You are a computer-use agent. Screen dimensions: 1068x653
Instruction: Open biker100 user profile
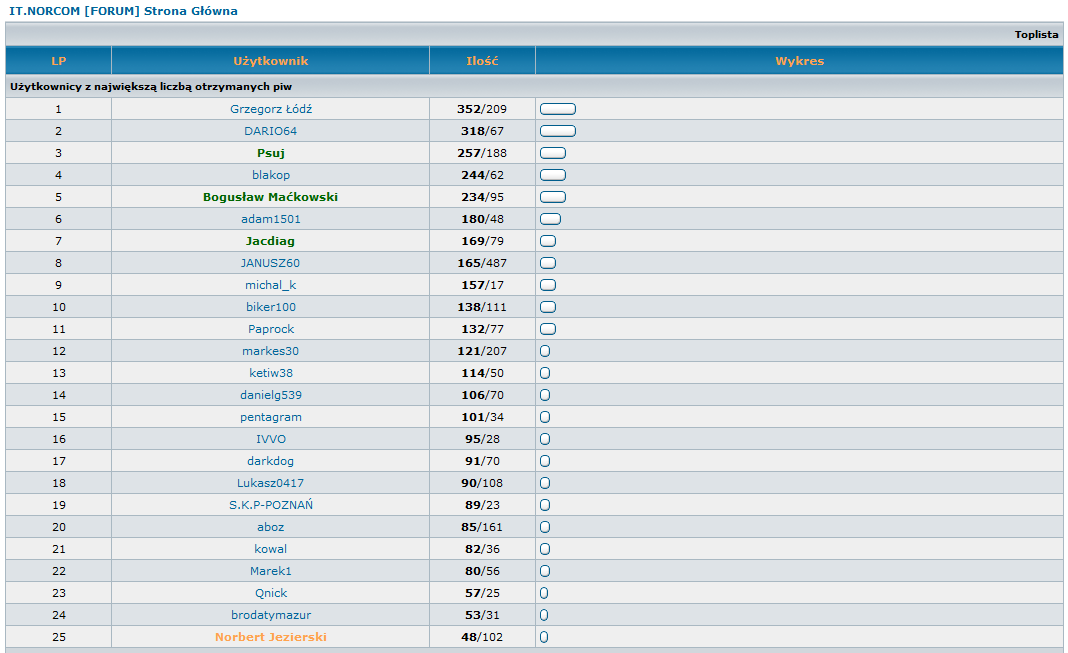[x=271, y=307]
